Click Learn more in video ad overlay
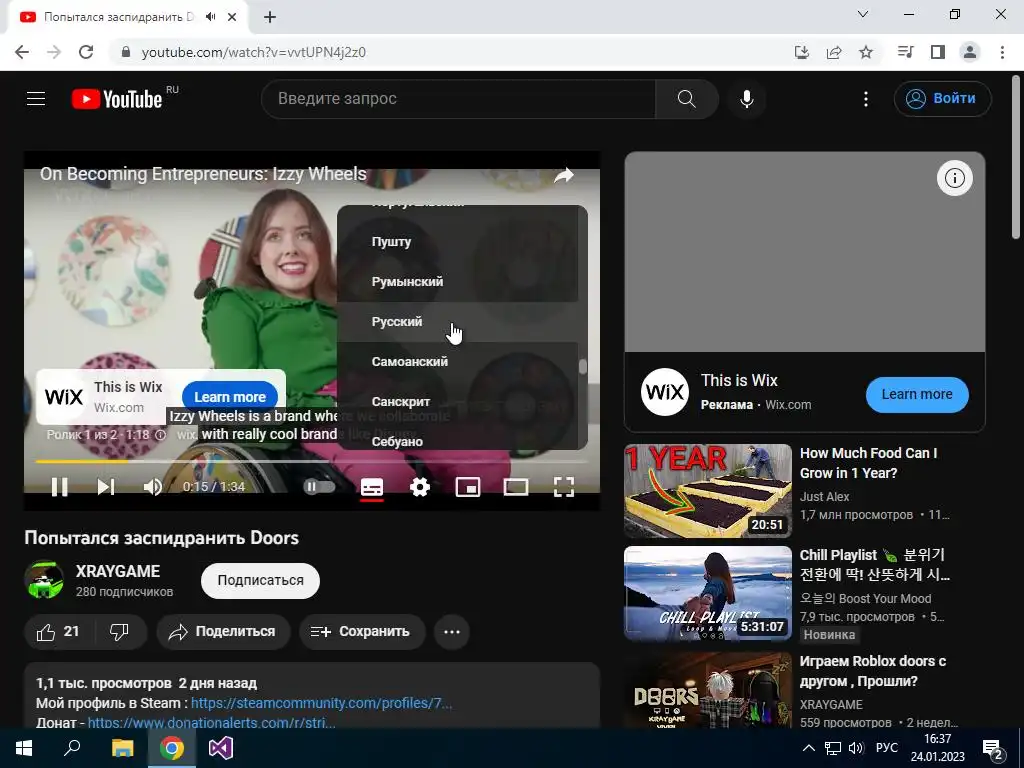1024x768 pixels. (x=230, y=397)
